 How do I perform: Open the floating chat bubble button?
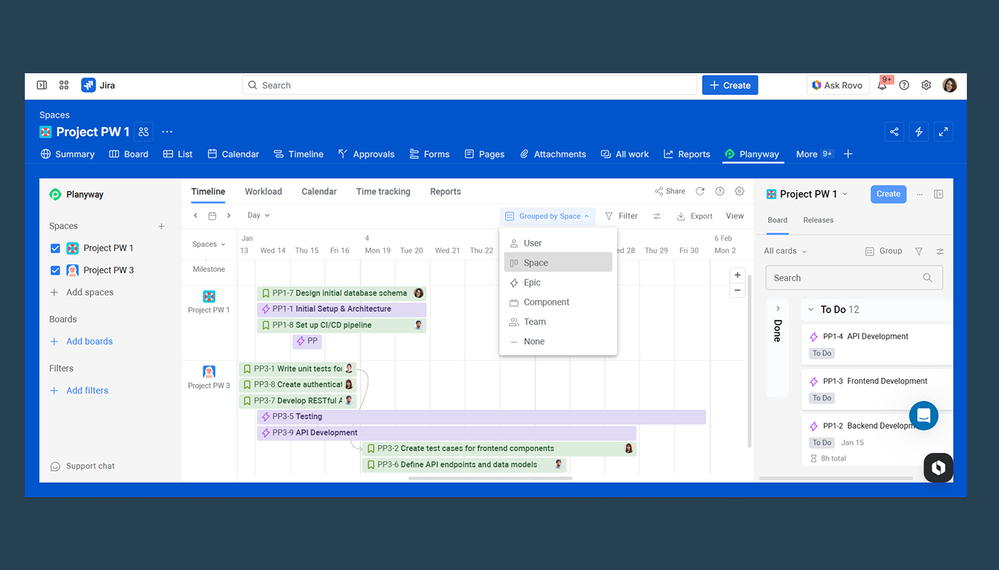pyautogui.click(x=923, y=416)
